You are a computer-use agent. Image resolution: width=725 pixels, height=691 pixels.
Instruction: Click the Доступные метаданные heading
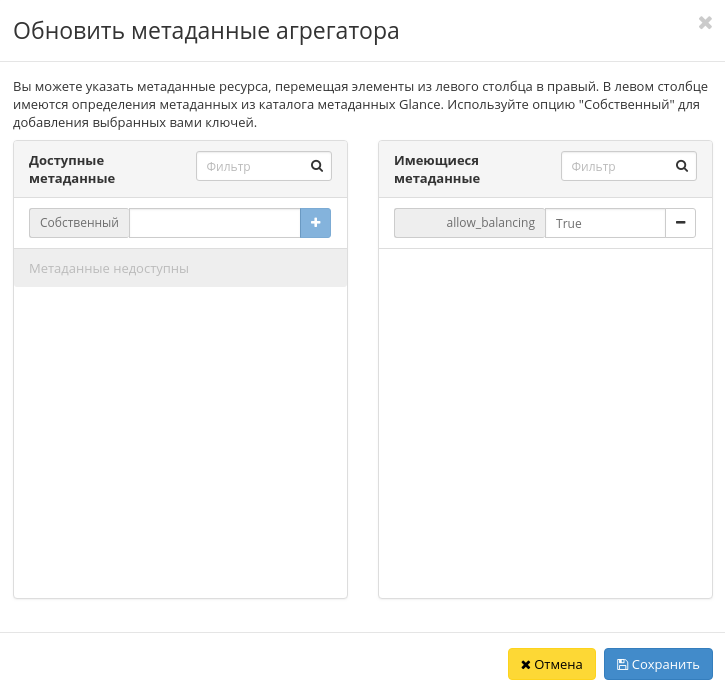pos(72,169)
